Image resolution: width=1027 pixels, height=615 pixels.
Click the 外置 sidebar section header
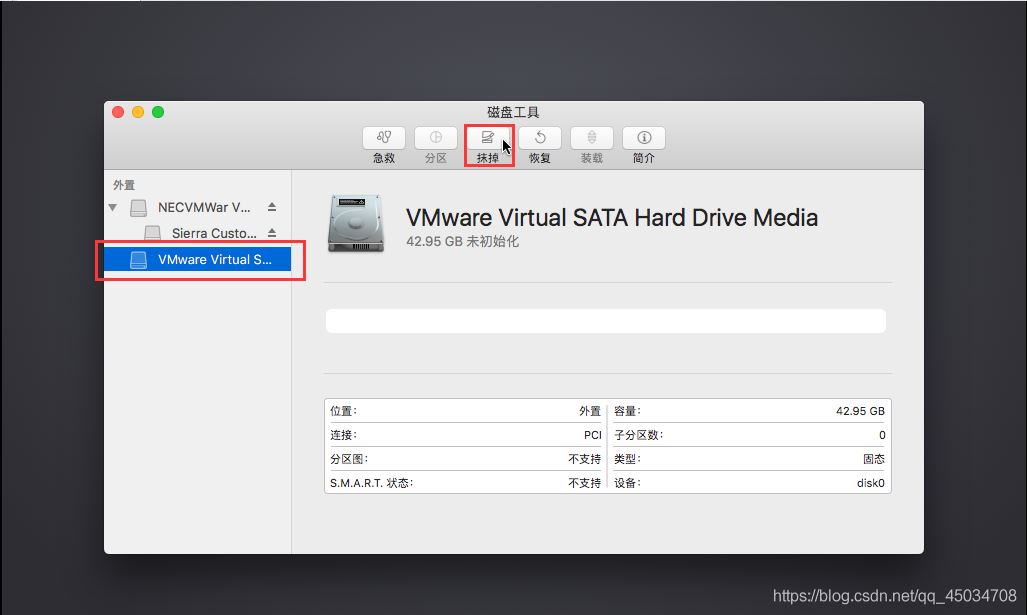124,185
